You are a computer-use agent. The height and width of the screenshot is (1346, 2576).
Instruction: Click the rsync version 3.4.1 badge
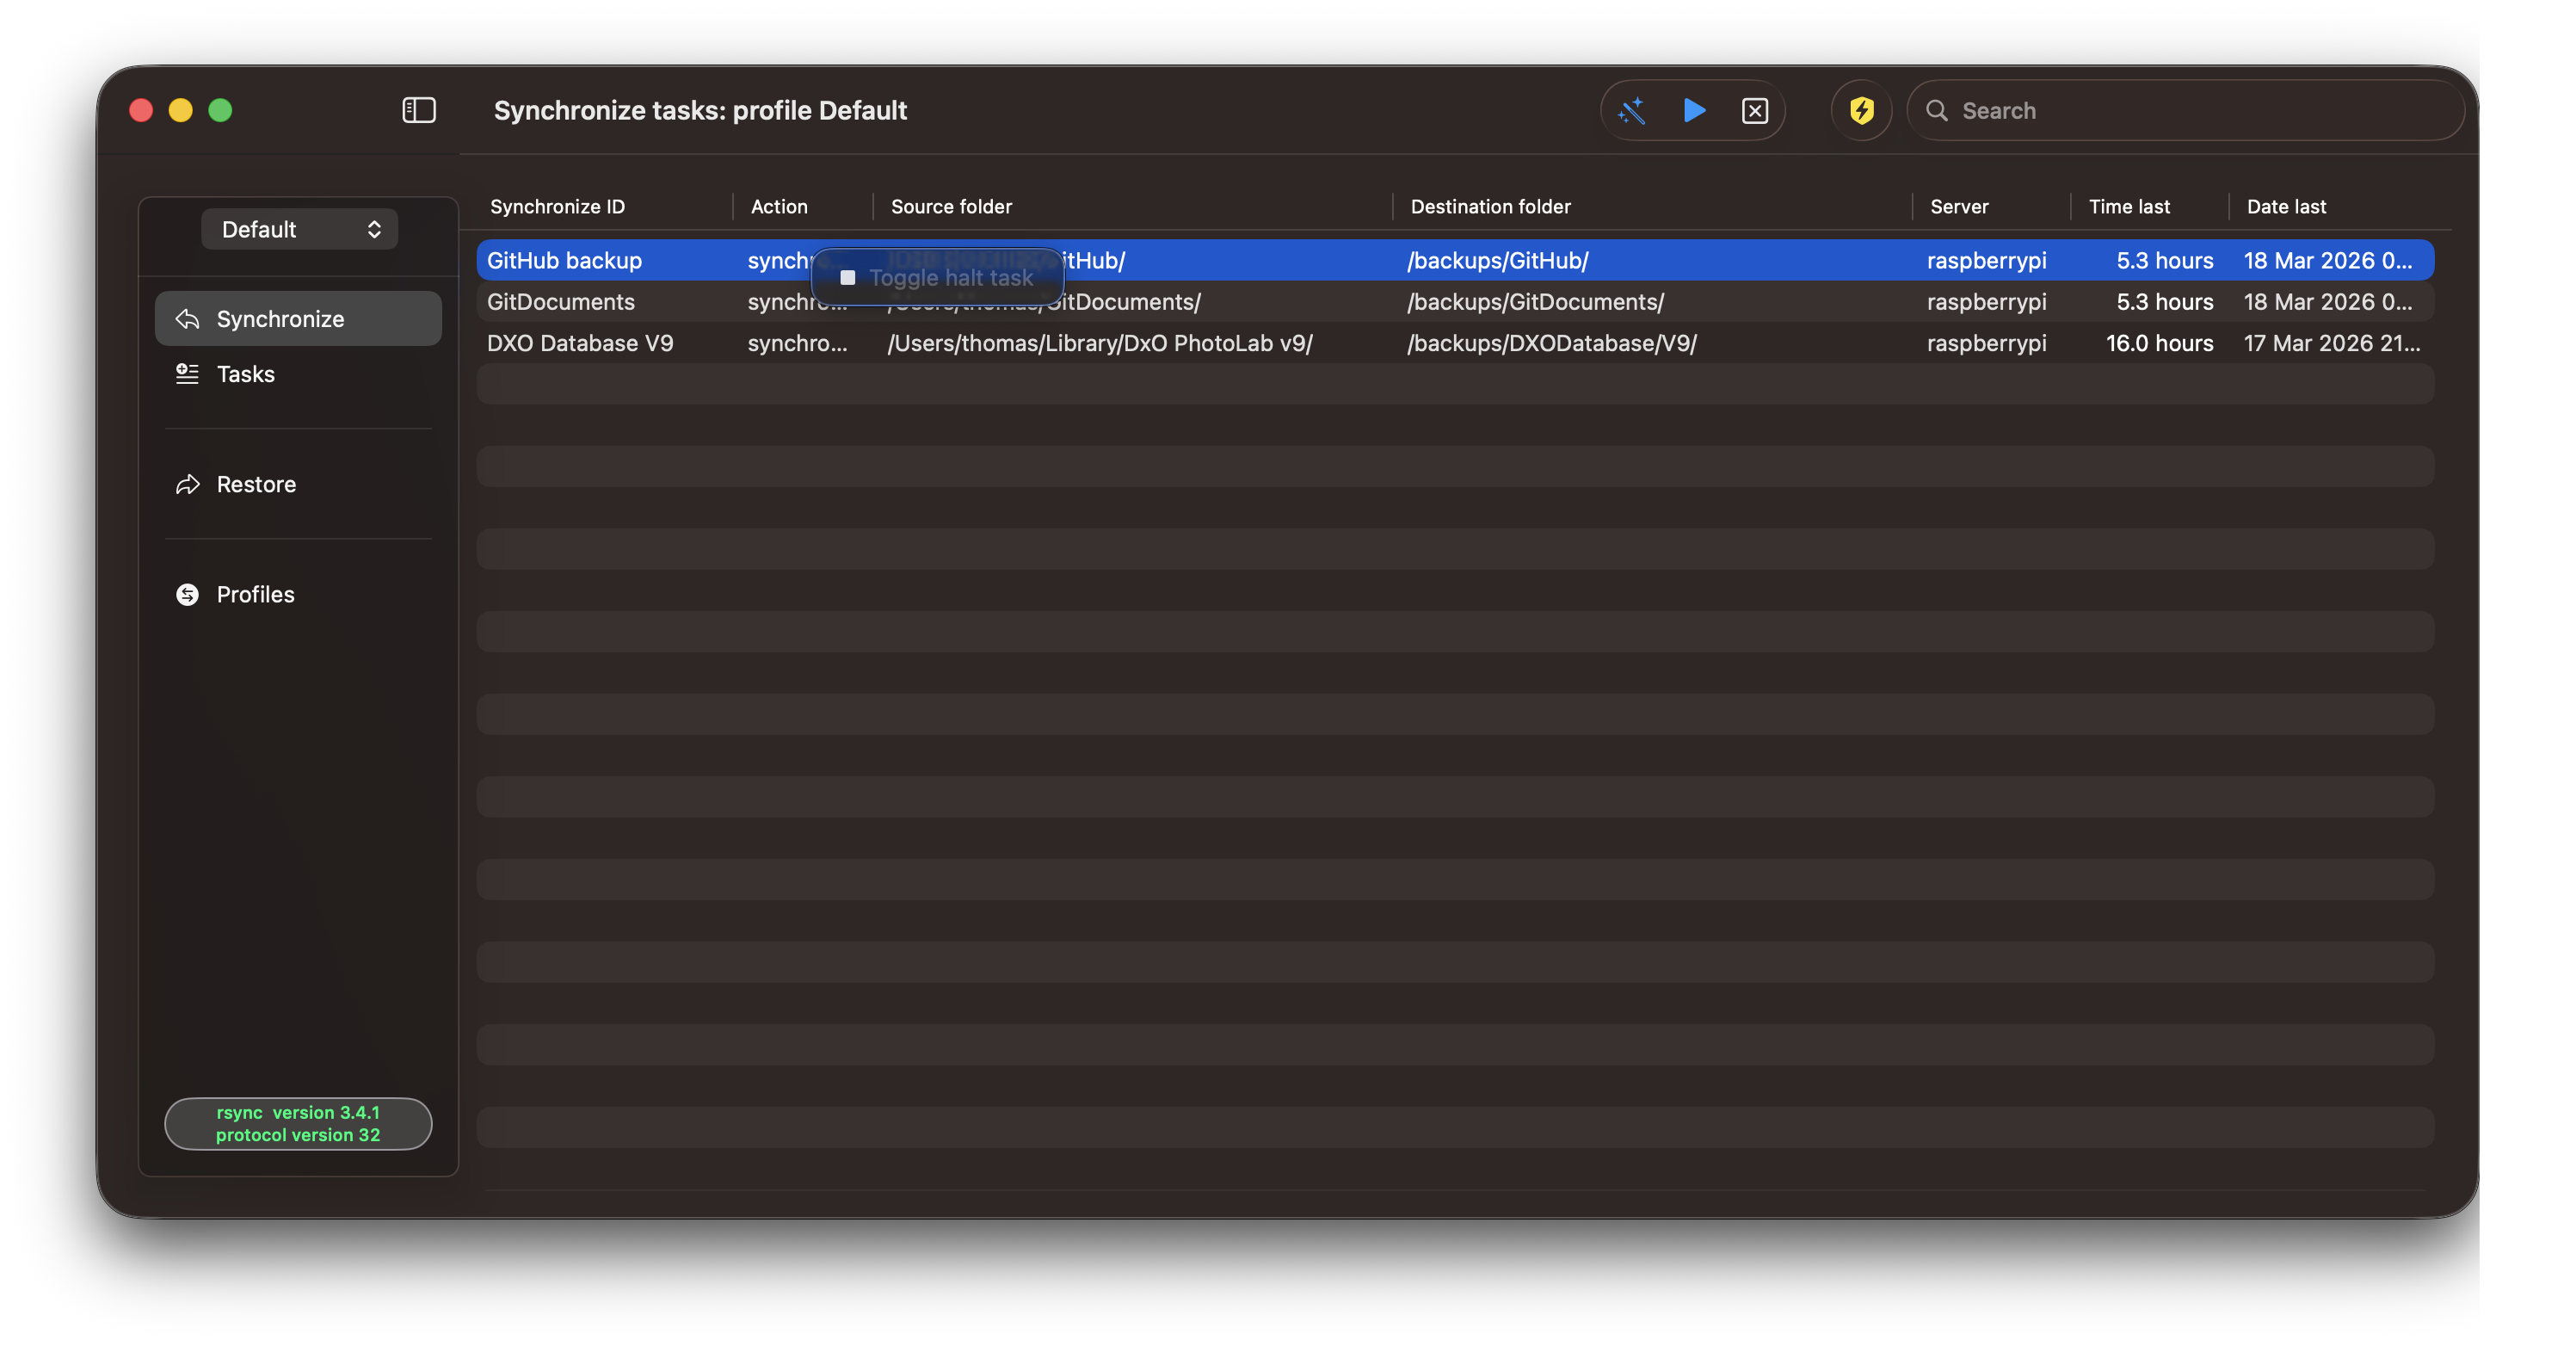pyautogui.click(x=298, y=1123)
